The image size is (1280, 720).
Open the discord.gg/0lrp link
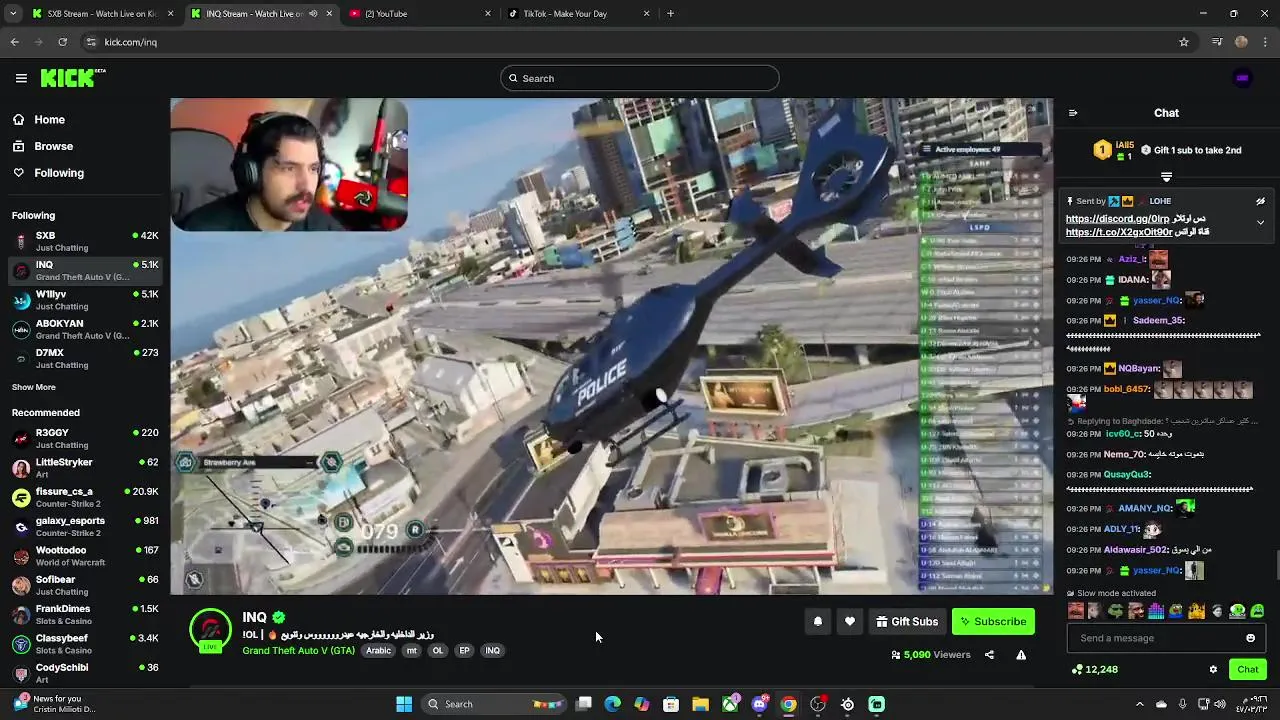(x=1117, y=218)
